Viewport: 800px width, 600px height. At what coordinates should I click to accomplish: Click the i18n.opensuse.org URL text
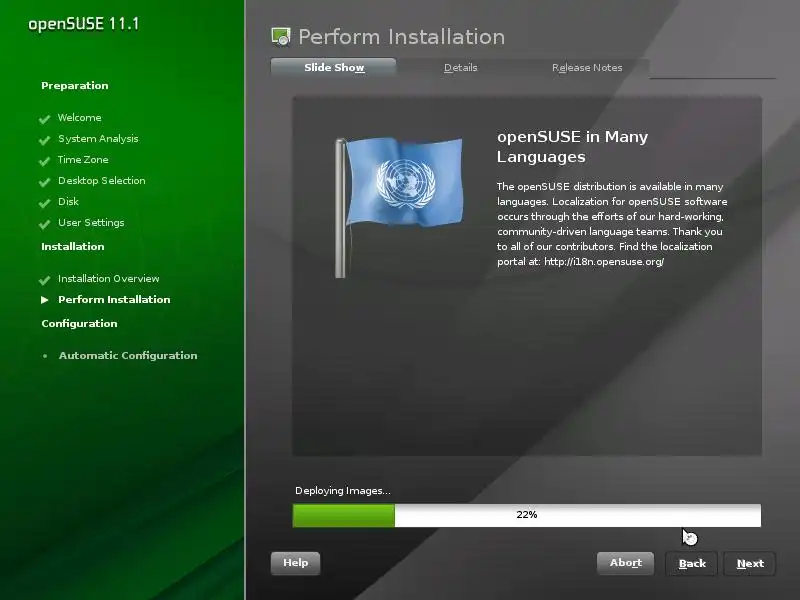tap(604, 262)
